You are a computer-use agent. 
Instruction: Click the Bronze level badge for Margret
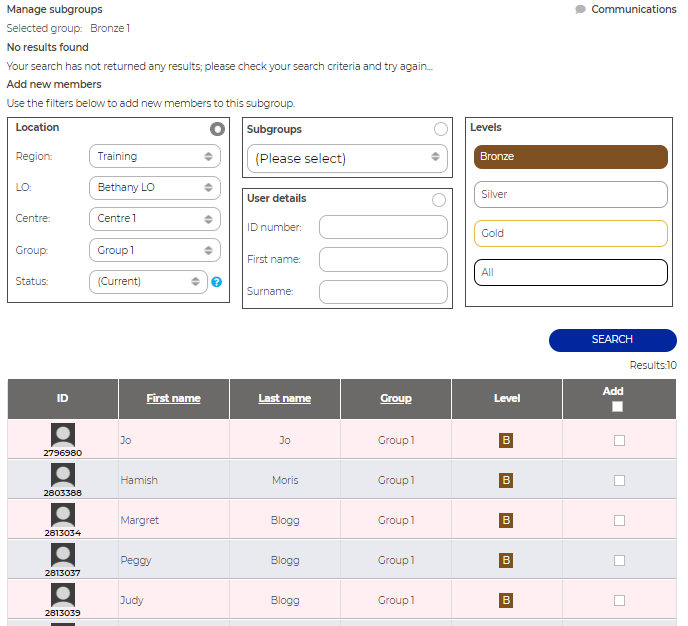pos(506,520)
